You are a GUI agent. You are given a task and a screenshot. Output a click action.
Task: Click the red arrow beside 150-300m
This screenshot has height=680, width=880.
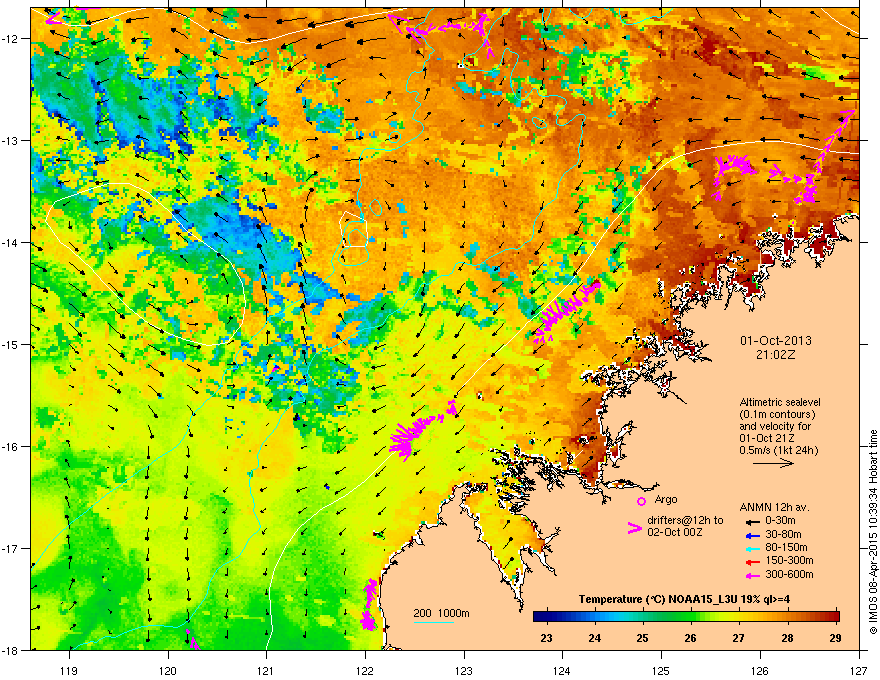pyautogui.click(x=752, y=562)
